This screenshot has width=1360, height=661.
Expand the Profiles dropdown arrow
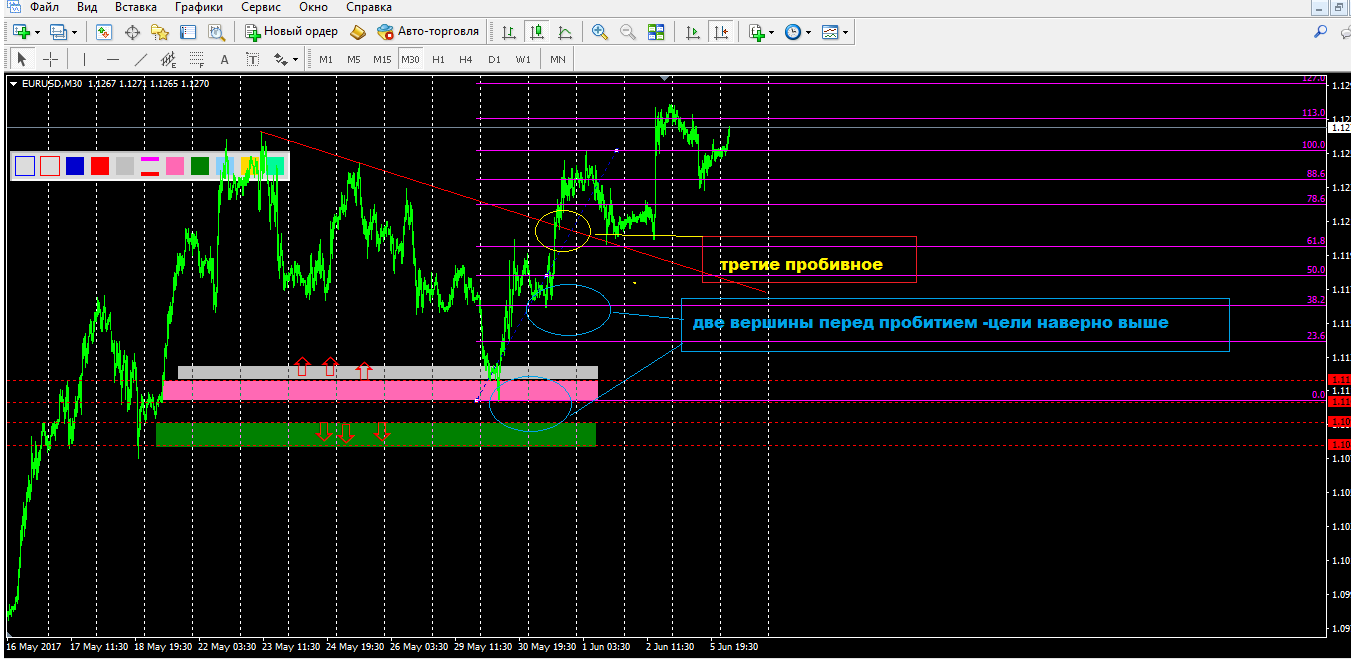74,32
